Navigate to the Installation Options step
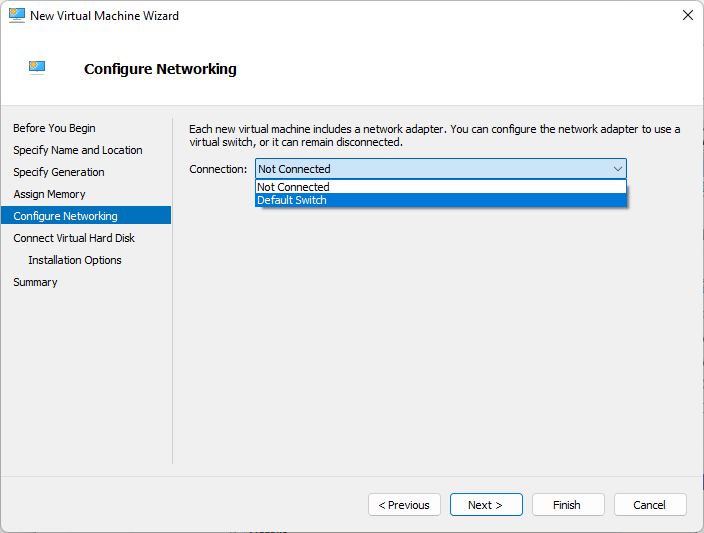Image resolution: width=704 pixels, height=533 pixels. [75, 260]
